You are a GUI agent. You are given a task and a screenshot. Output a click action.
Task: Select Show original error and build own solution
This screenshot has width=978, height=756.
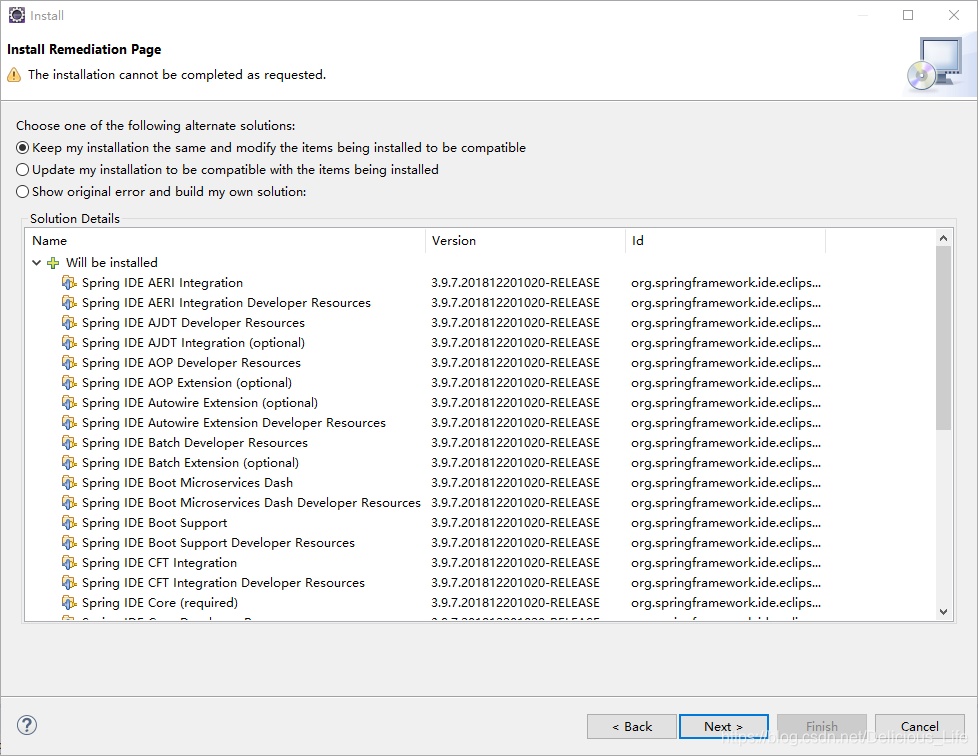tap(161, 191)
